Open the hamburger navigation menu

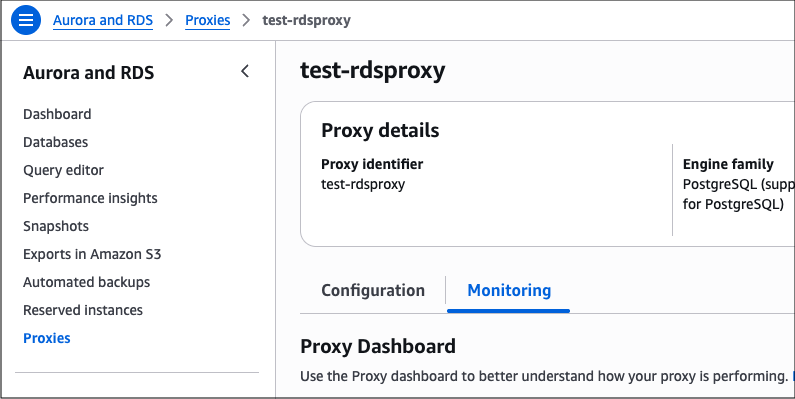(x=26, y=20)
